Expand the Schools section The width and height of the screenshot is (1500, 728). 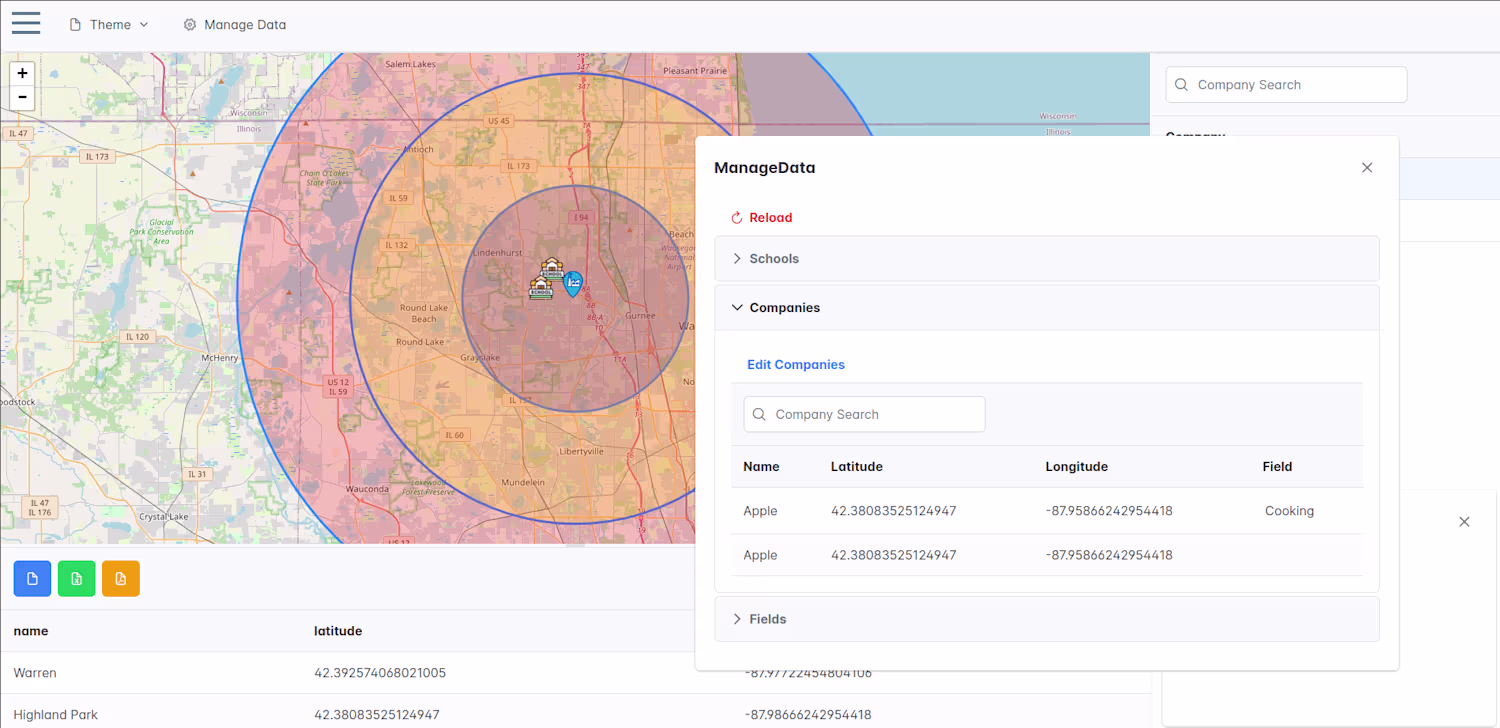pyautogui.click(x=773, y=259)
